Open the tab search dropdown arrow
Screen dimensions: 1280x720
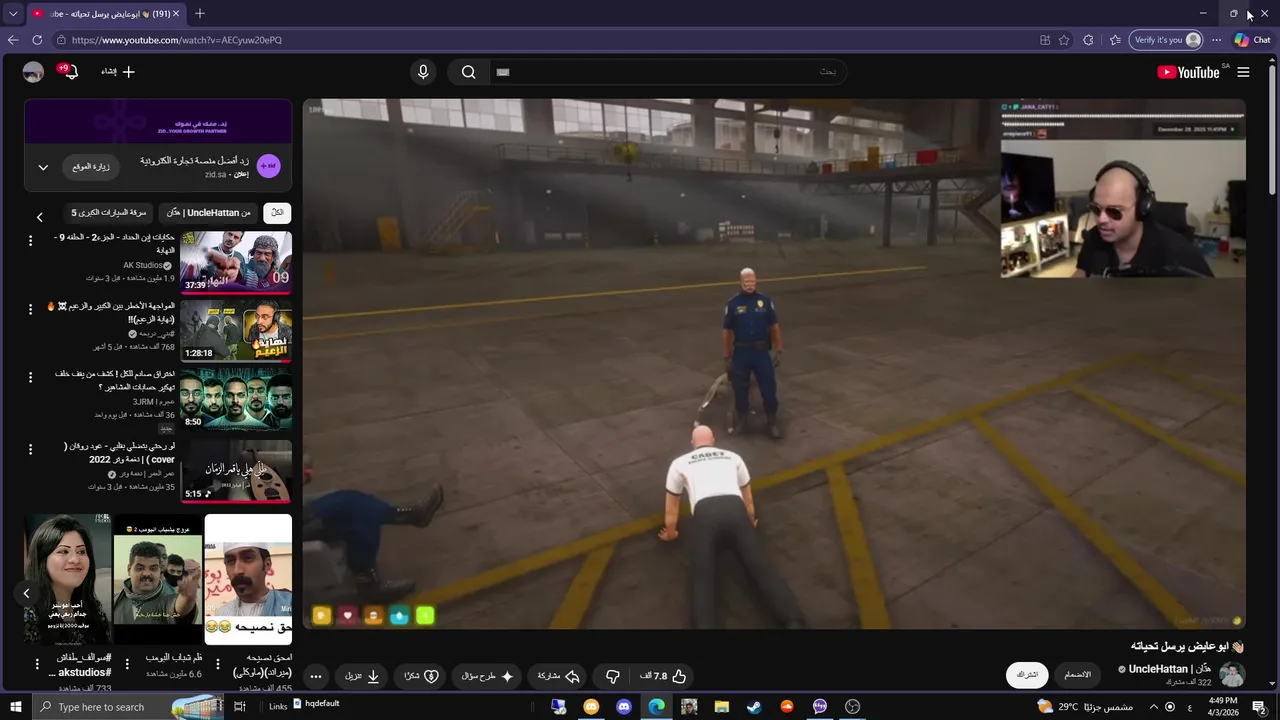pos(13,14)
